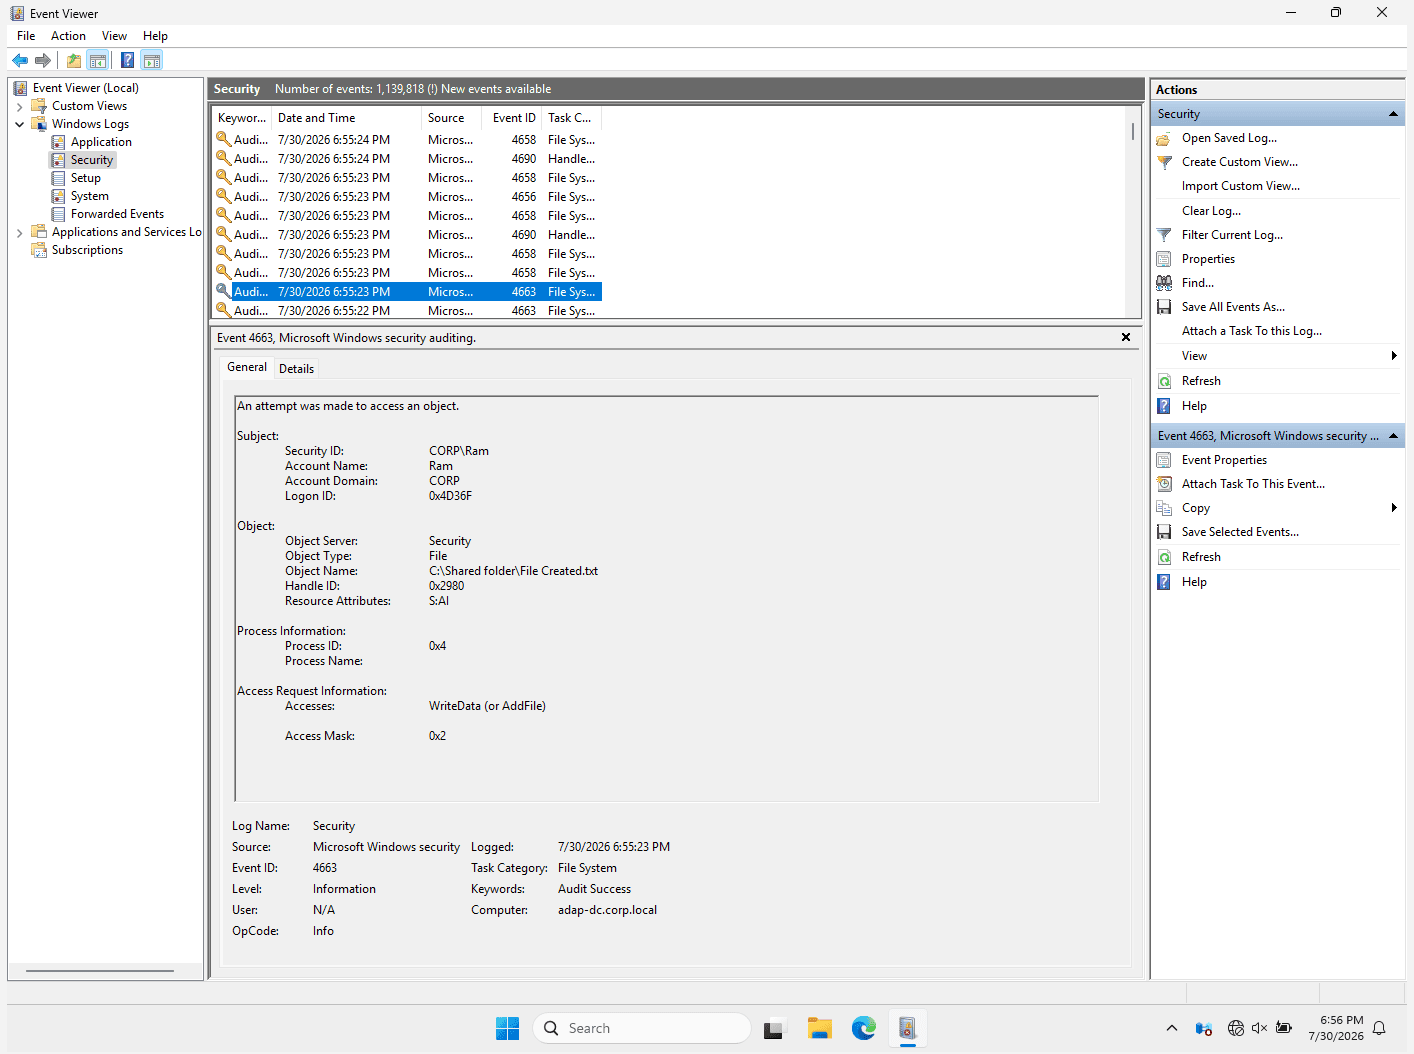Screen dimensions: 1414x1054
Task: Open Task View from the taskbar
Action: (x=775, y=1028)
